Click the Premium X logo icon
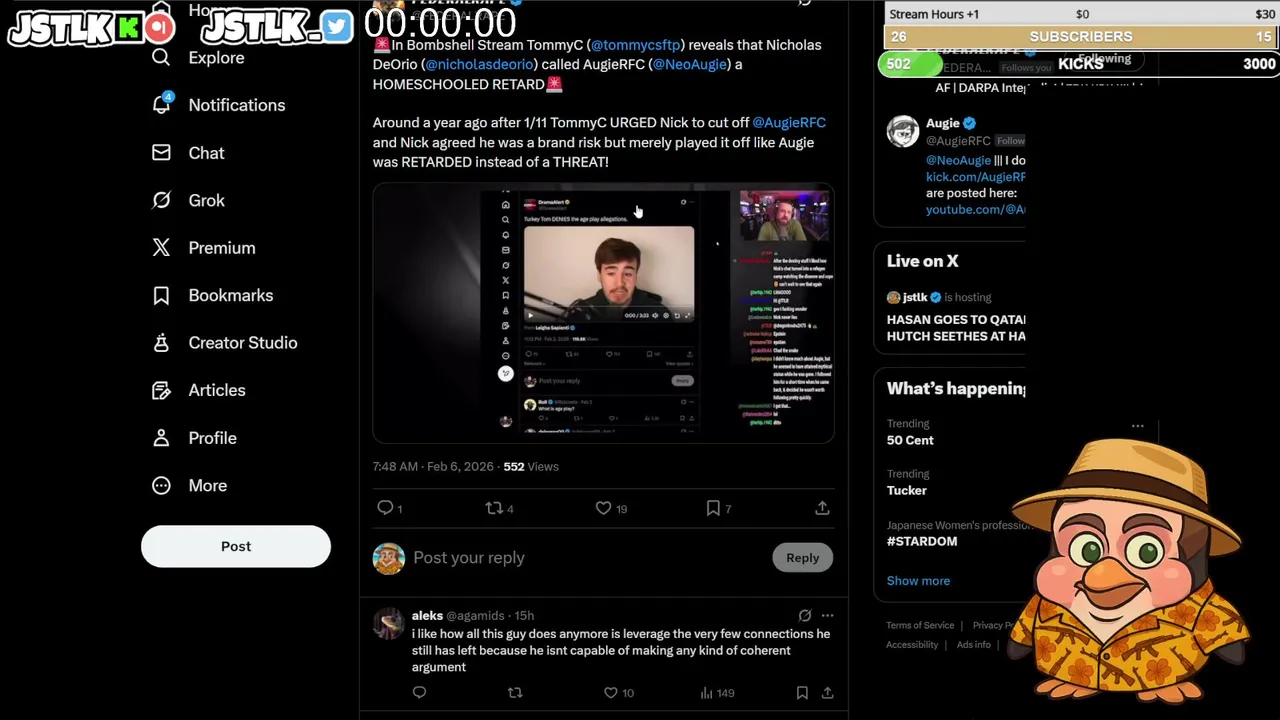1280x720 pixels. point(161,248)
